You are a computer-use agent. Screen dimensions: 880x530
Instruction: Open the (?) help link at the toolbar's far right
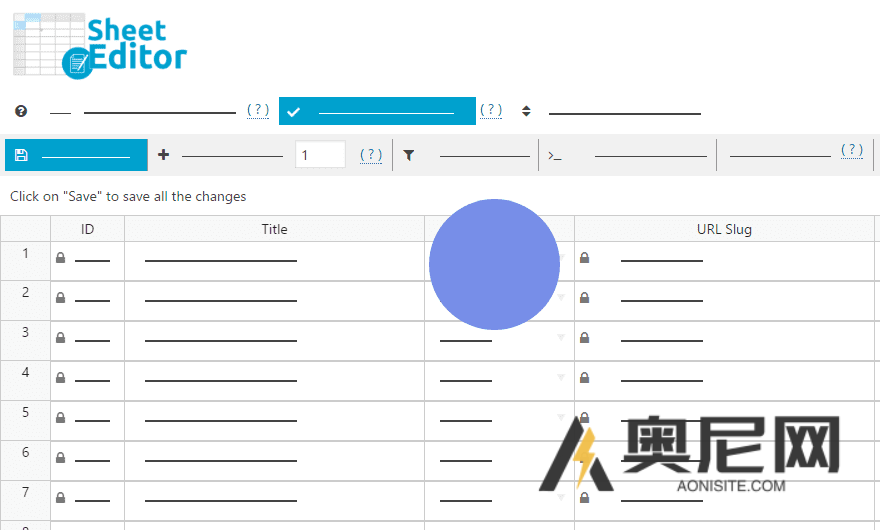852,149
